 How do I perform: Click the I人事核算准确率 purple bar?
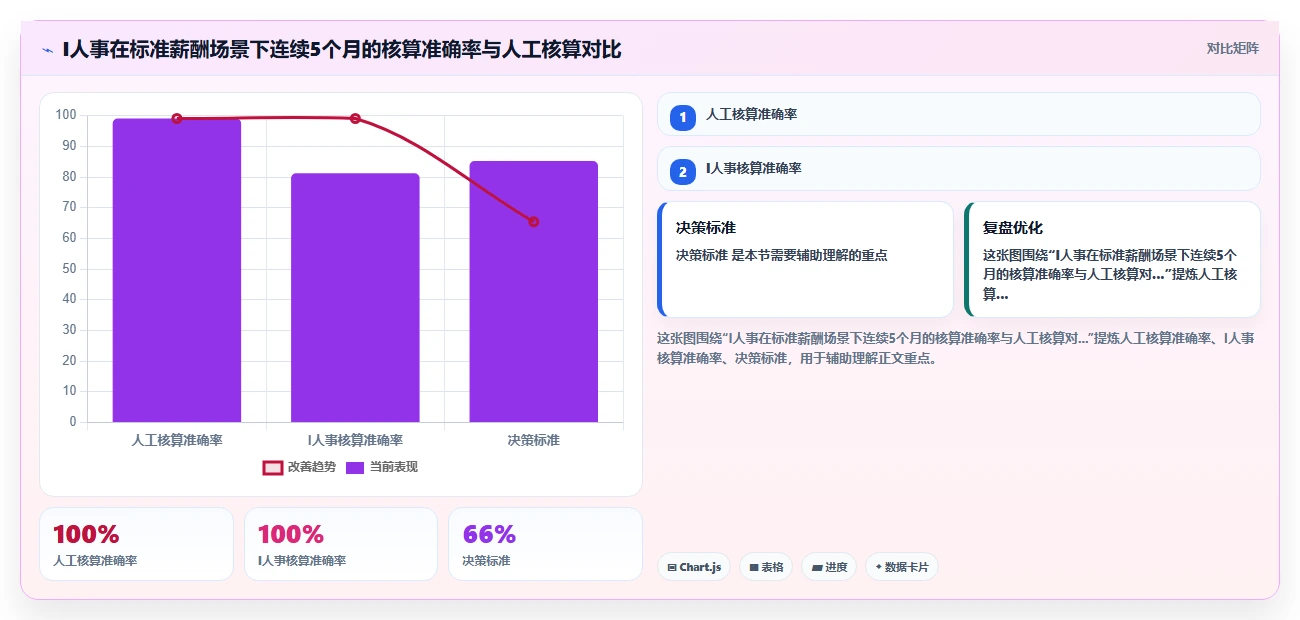(355, 298)
